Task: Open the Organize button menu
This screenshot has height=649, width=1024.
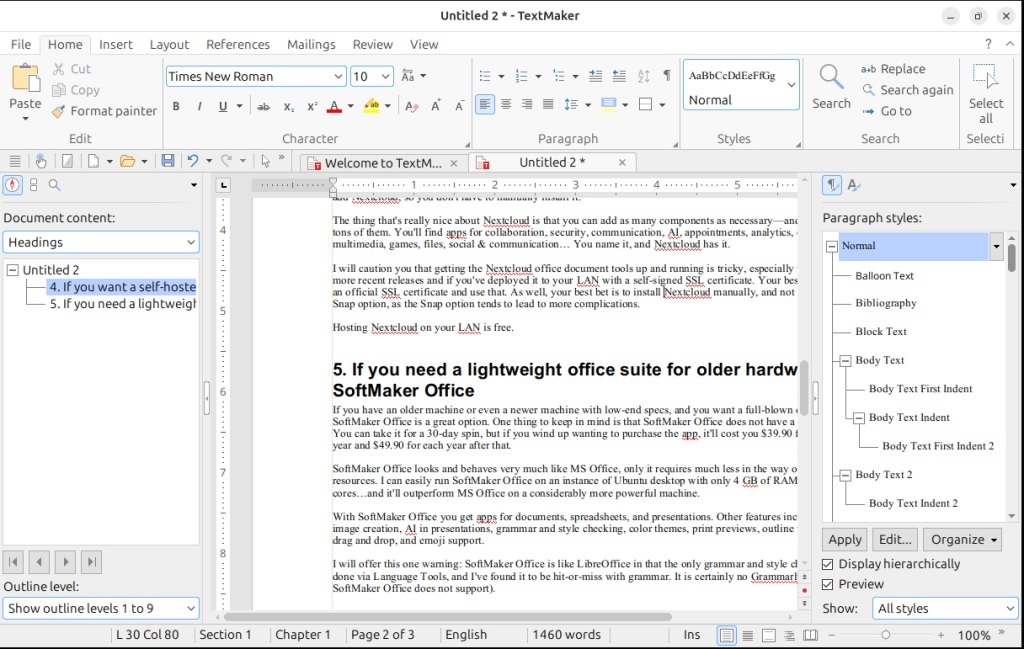Action: coord(963,539)
